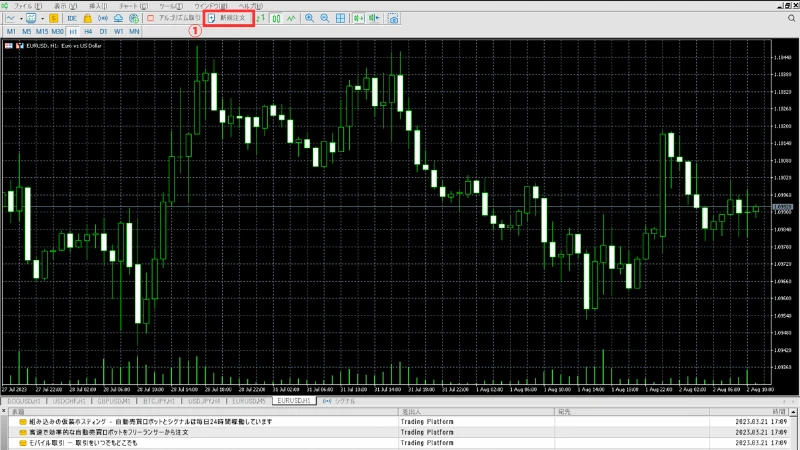The image size is (800, 450).
Task: Open the IDE MetaEditor button
Action: point(72,18)
